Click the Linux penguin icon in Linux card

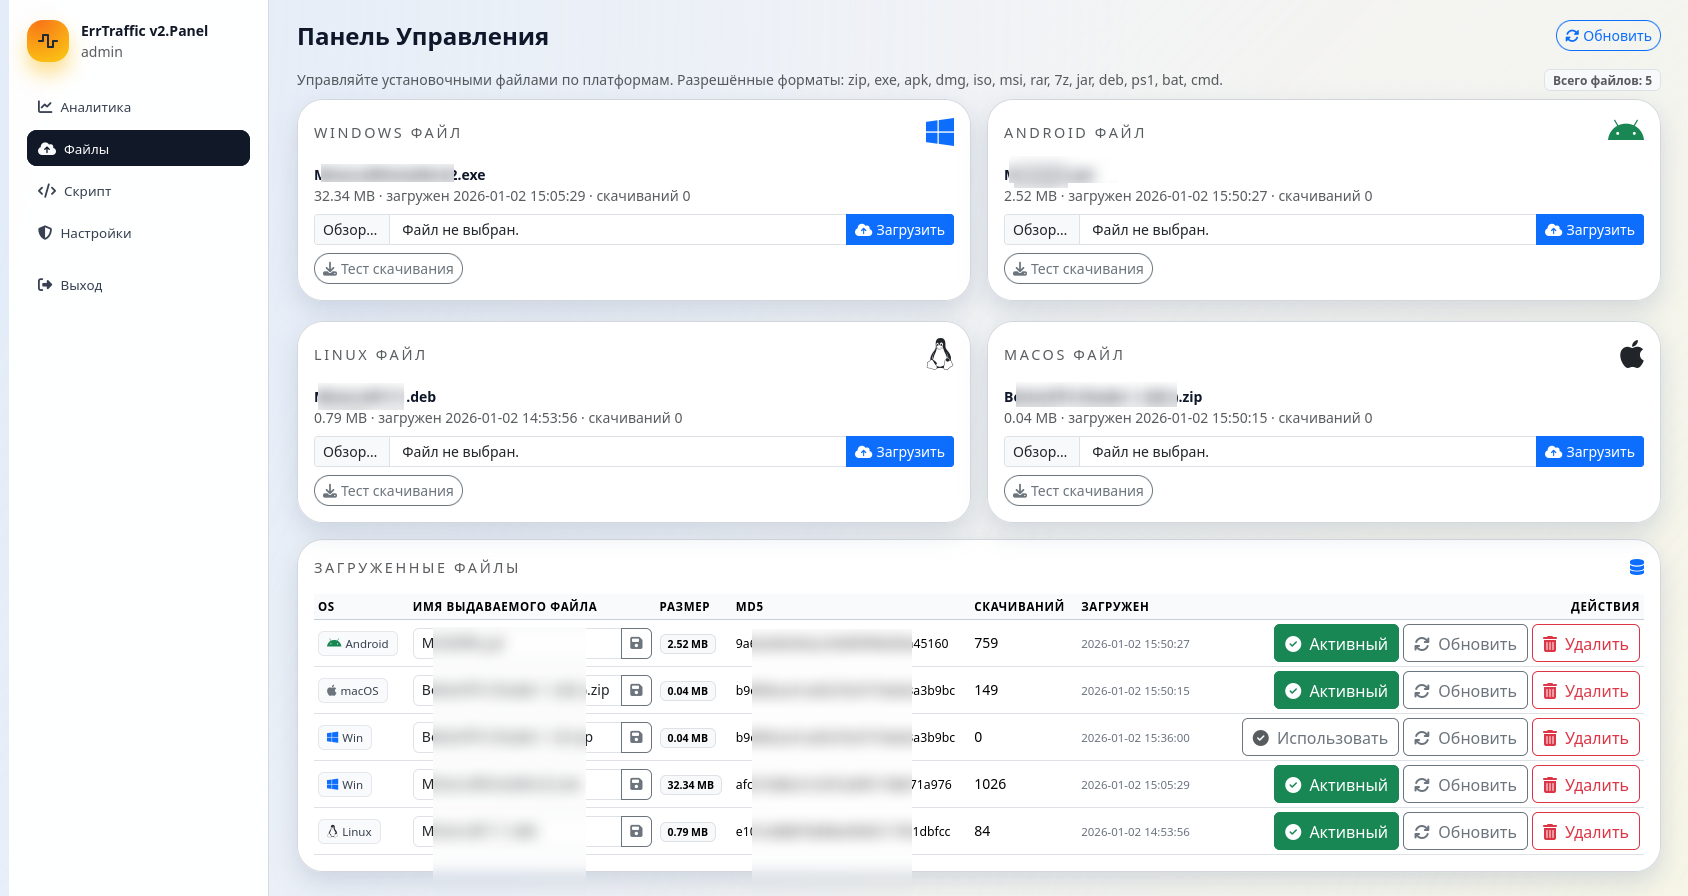[940, 354]
